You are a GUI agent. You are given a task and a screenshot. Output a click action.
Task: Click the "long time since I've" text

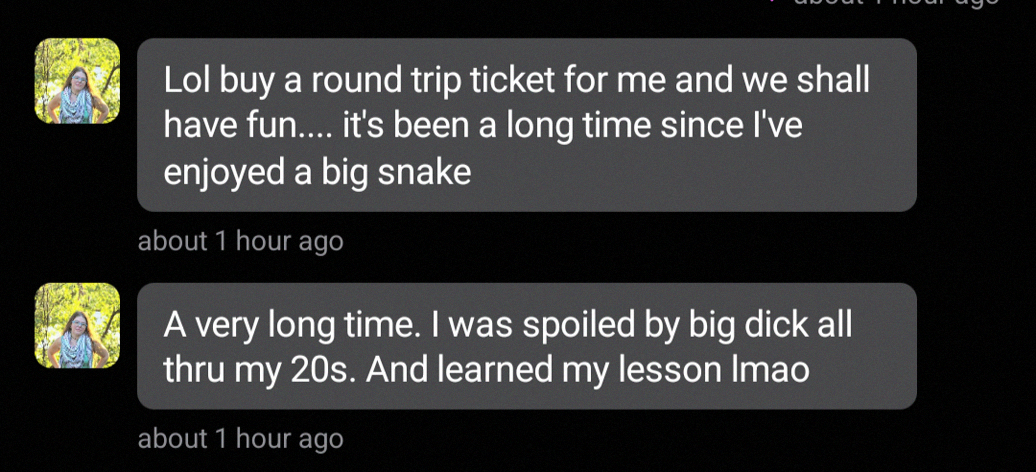pyautogui.click(x=653, y=126)
